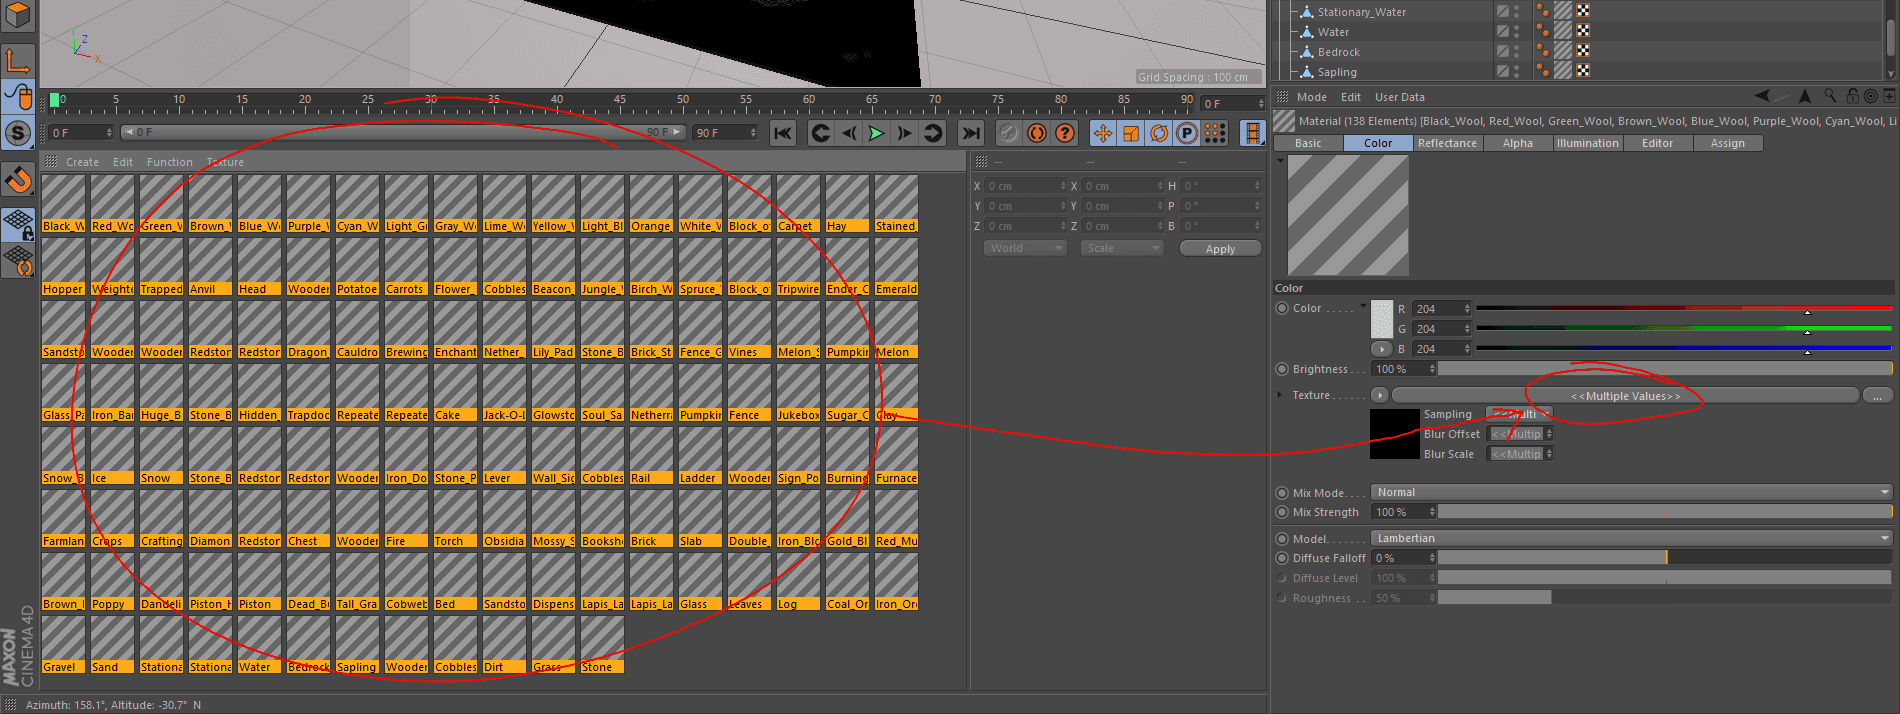Open the Texture arrow menu button

[x=1380, y=395]
